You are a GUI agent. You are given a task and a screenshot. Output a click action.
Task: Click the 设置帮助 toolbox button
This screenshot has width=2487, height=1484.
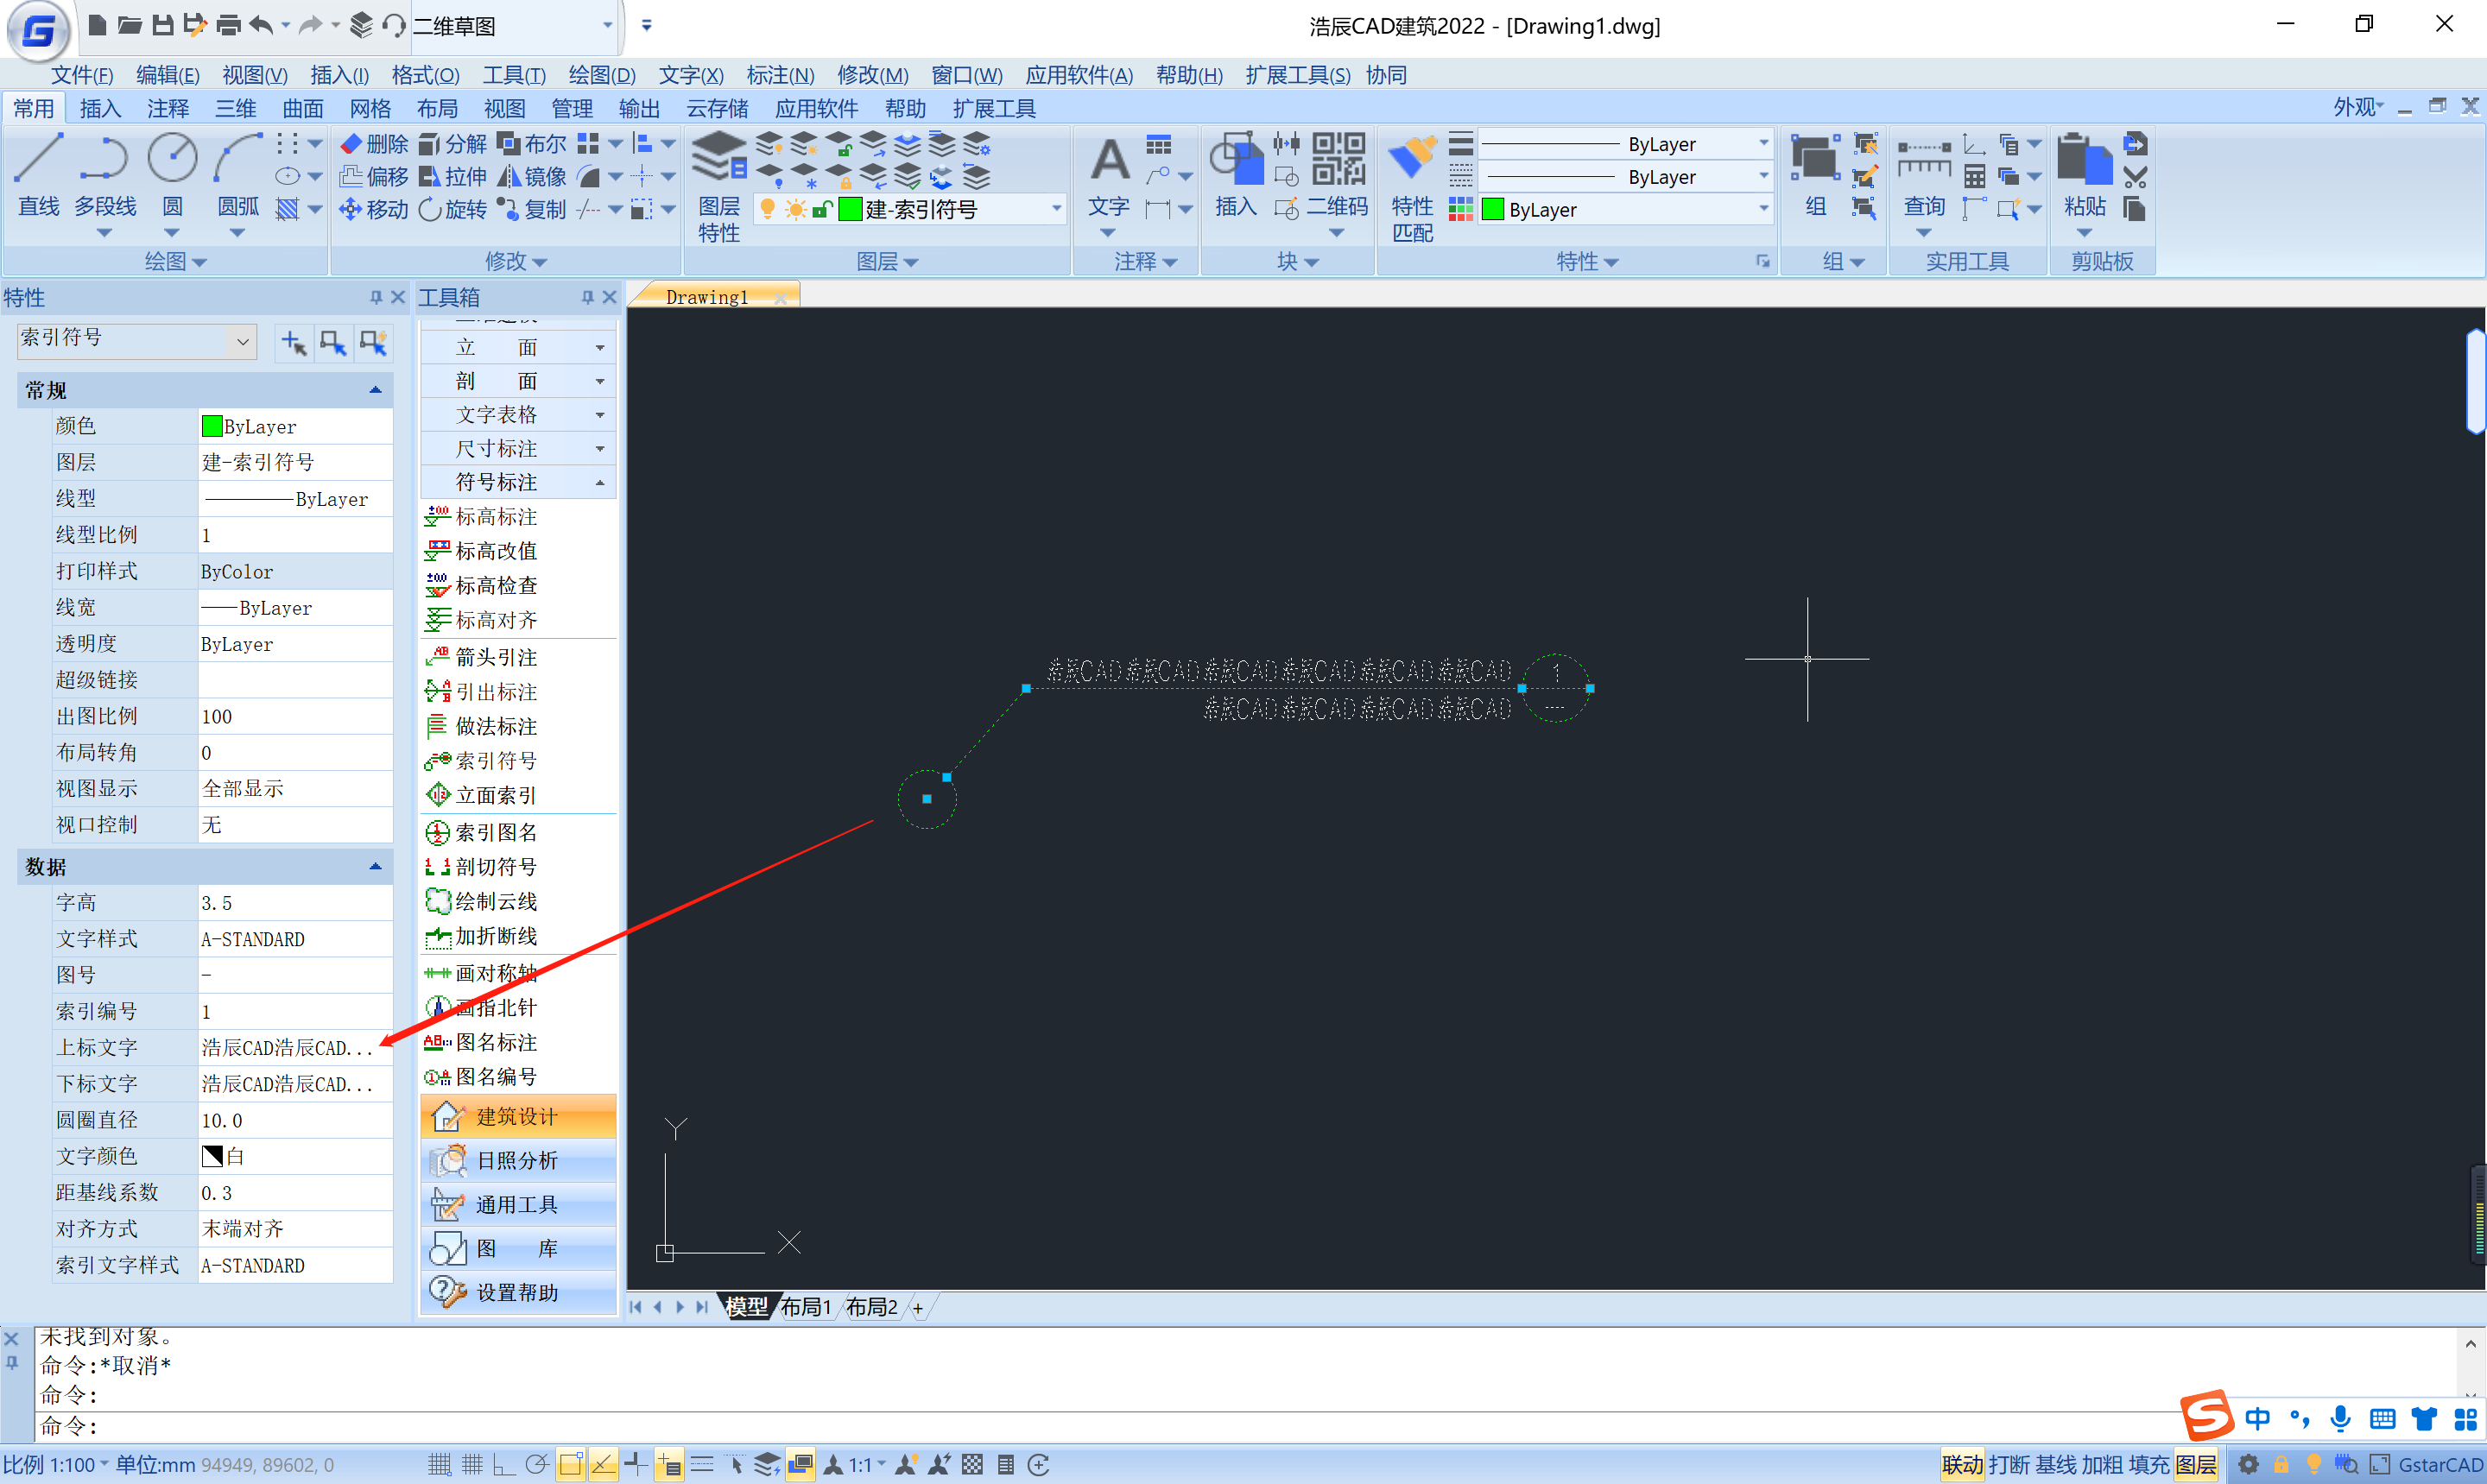518,1292
